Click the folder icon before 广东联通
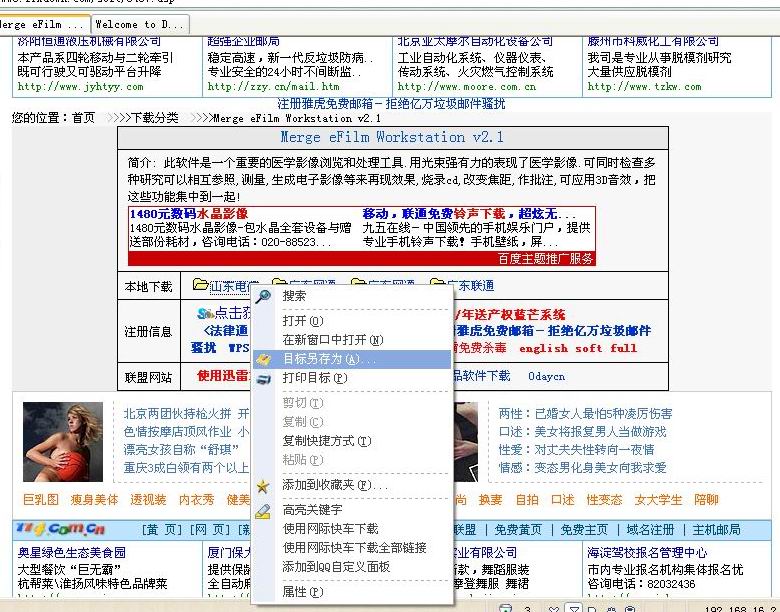This screenshot has width=780, height=612. point(437,284)
